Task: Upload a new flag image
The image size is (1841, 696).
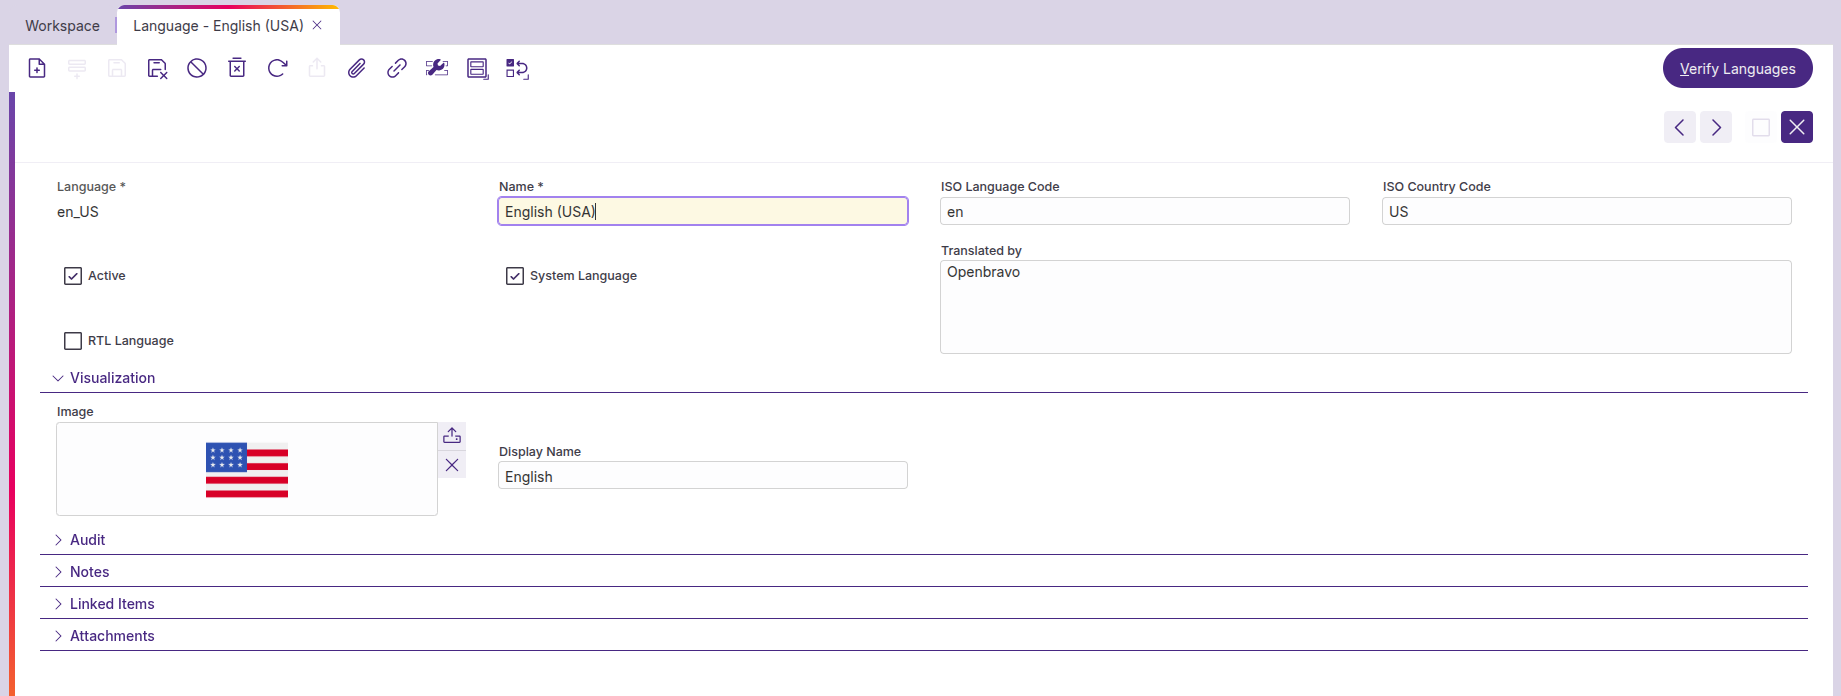Action: click(452, 435)
